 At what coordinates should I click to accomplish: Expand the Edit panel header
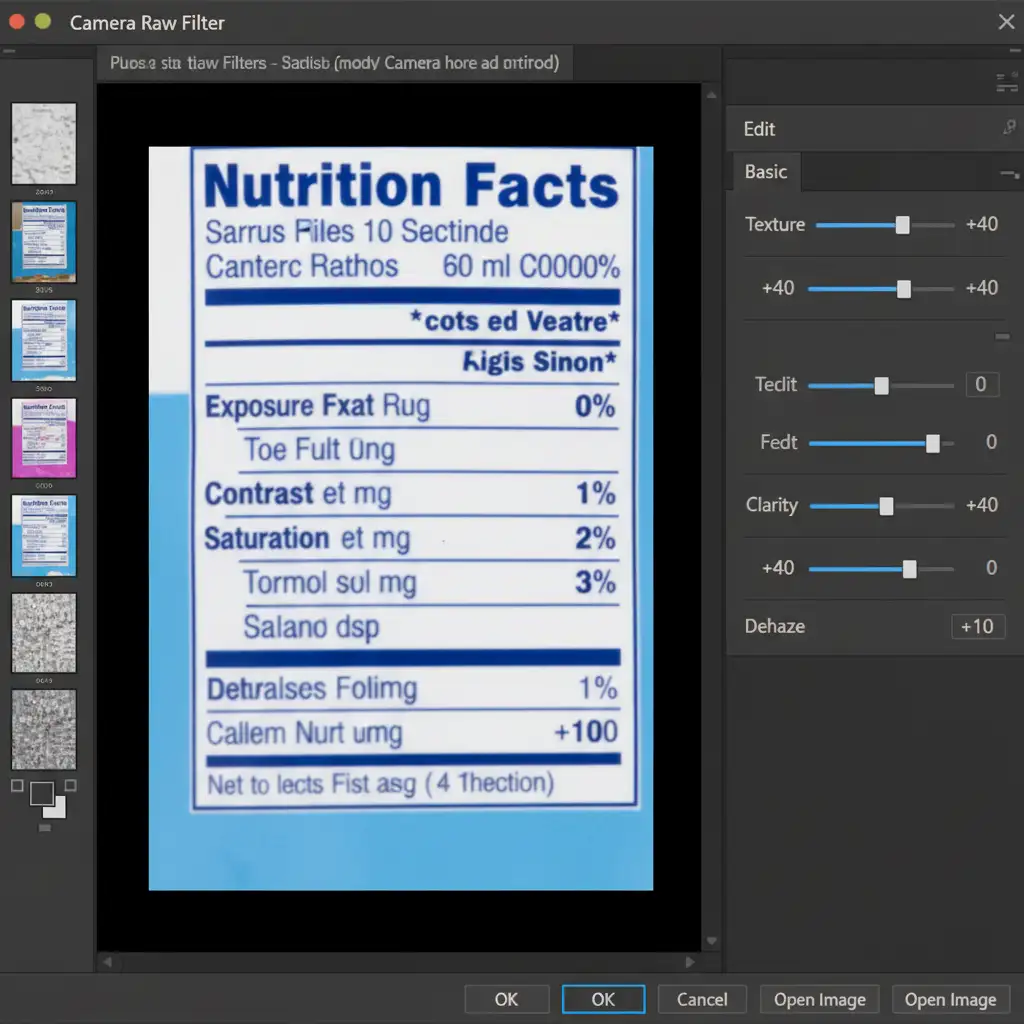(760, 129)
